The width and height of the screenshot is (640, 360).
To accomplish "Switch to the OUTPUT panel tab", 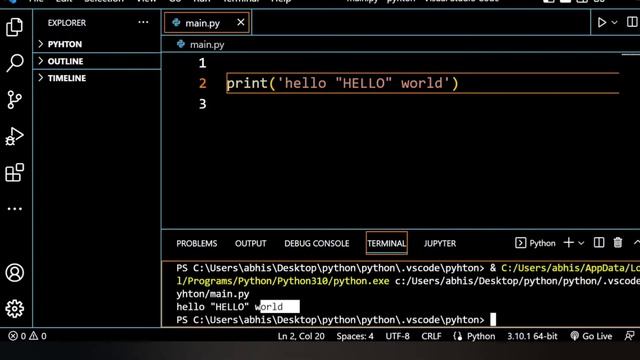I will tap(251, 243).
